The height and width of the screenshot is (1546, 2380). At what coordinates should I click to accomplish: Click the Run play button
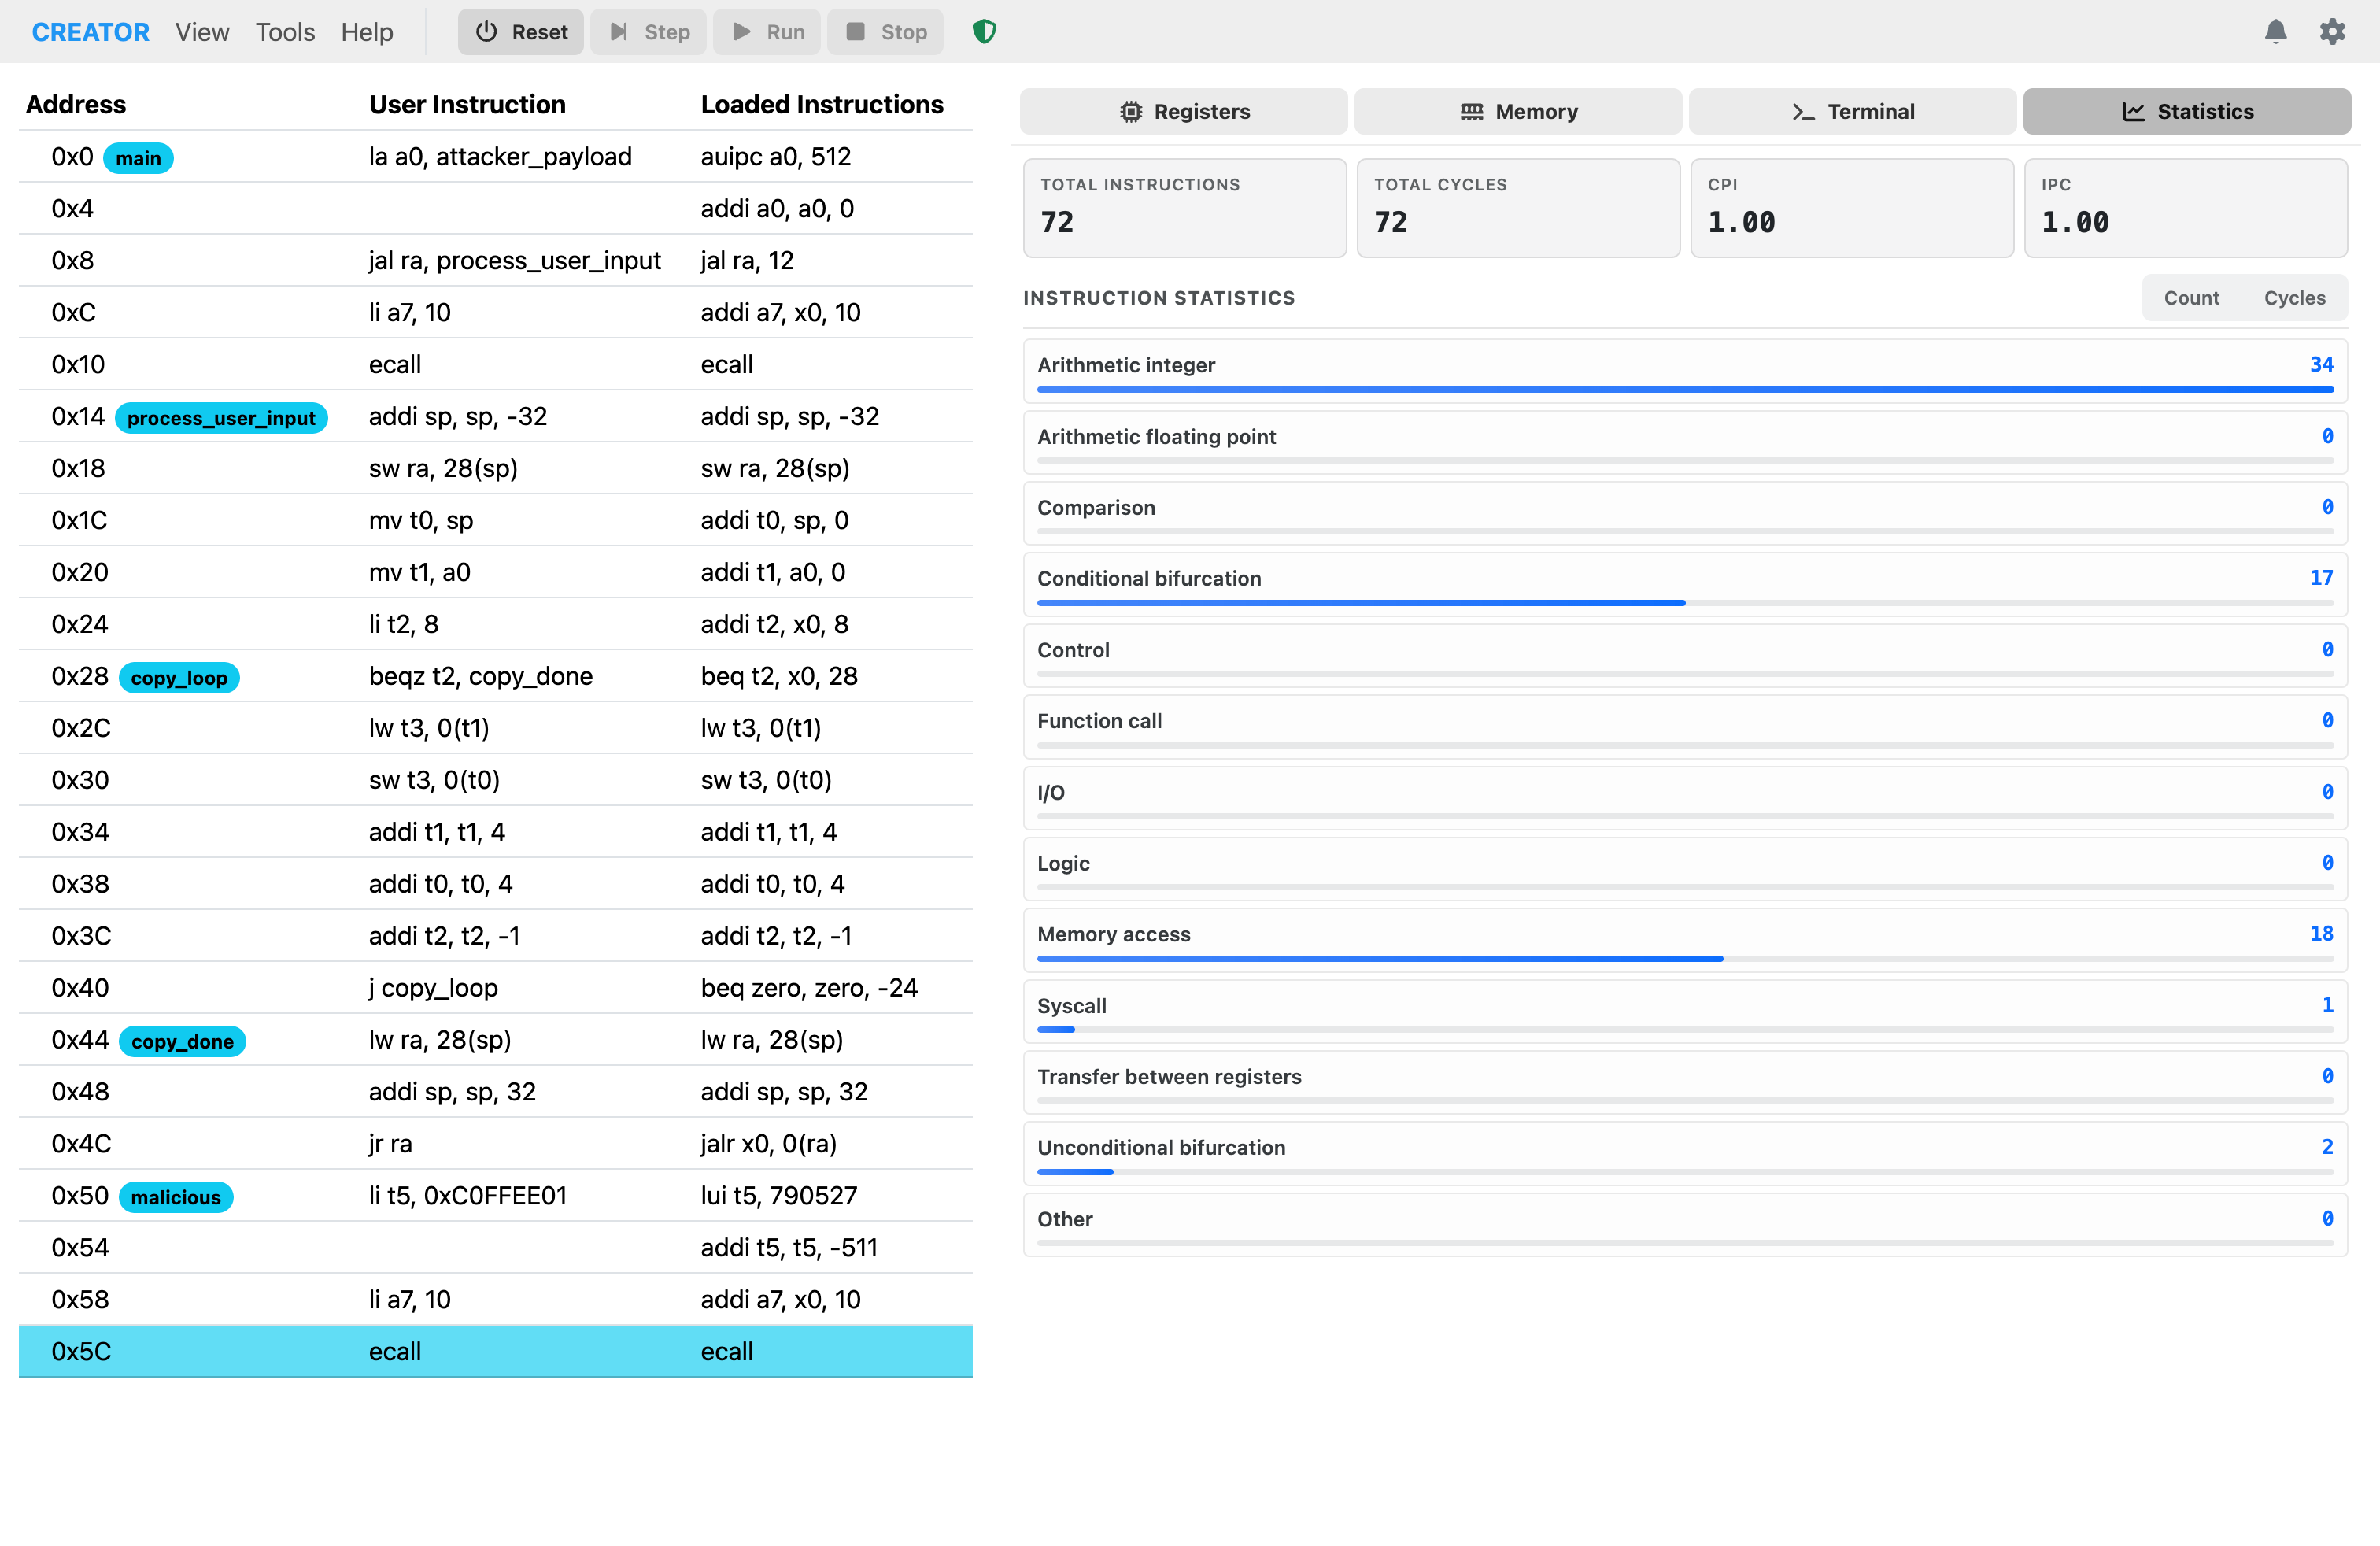768,32
